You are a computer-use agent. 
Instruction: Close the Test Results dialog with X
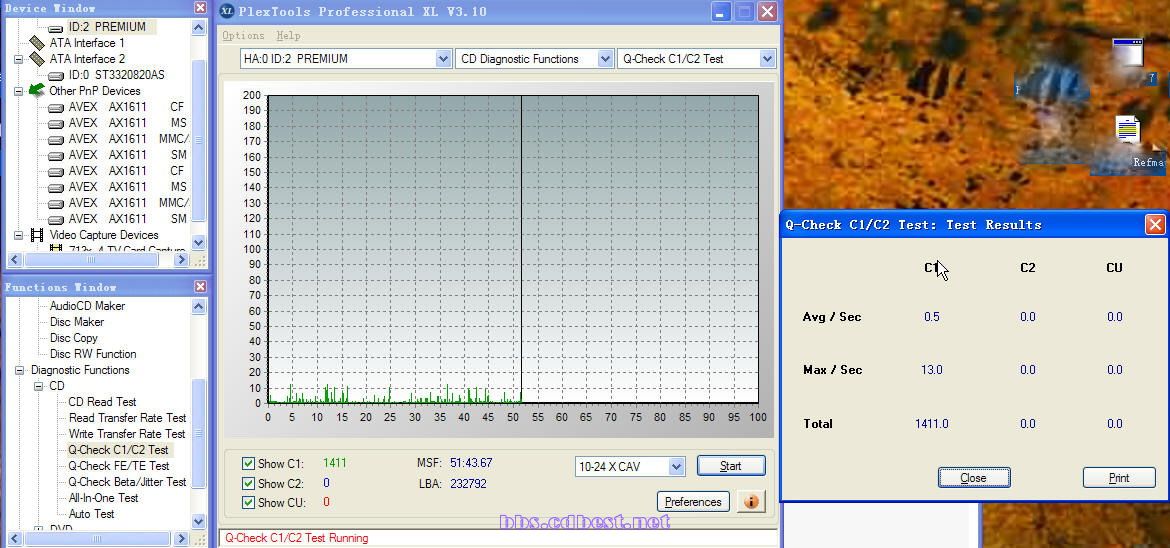1155,224
